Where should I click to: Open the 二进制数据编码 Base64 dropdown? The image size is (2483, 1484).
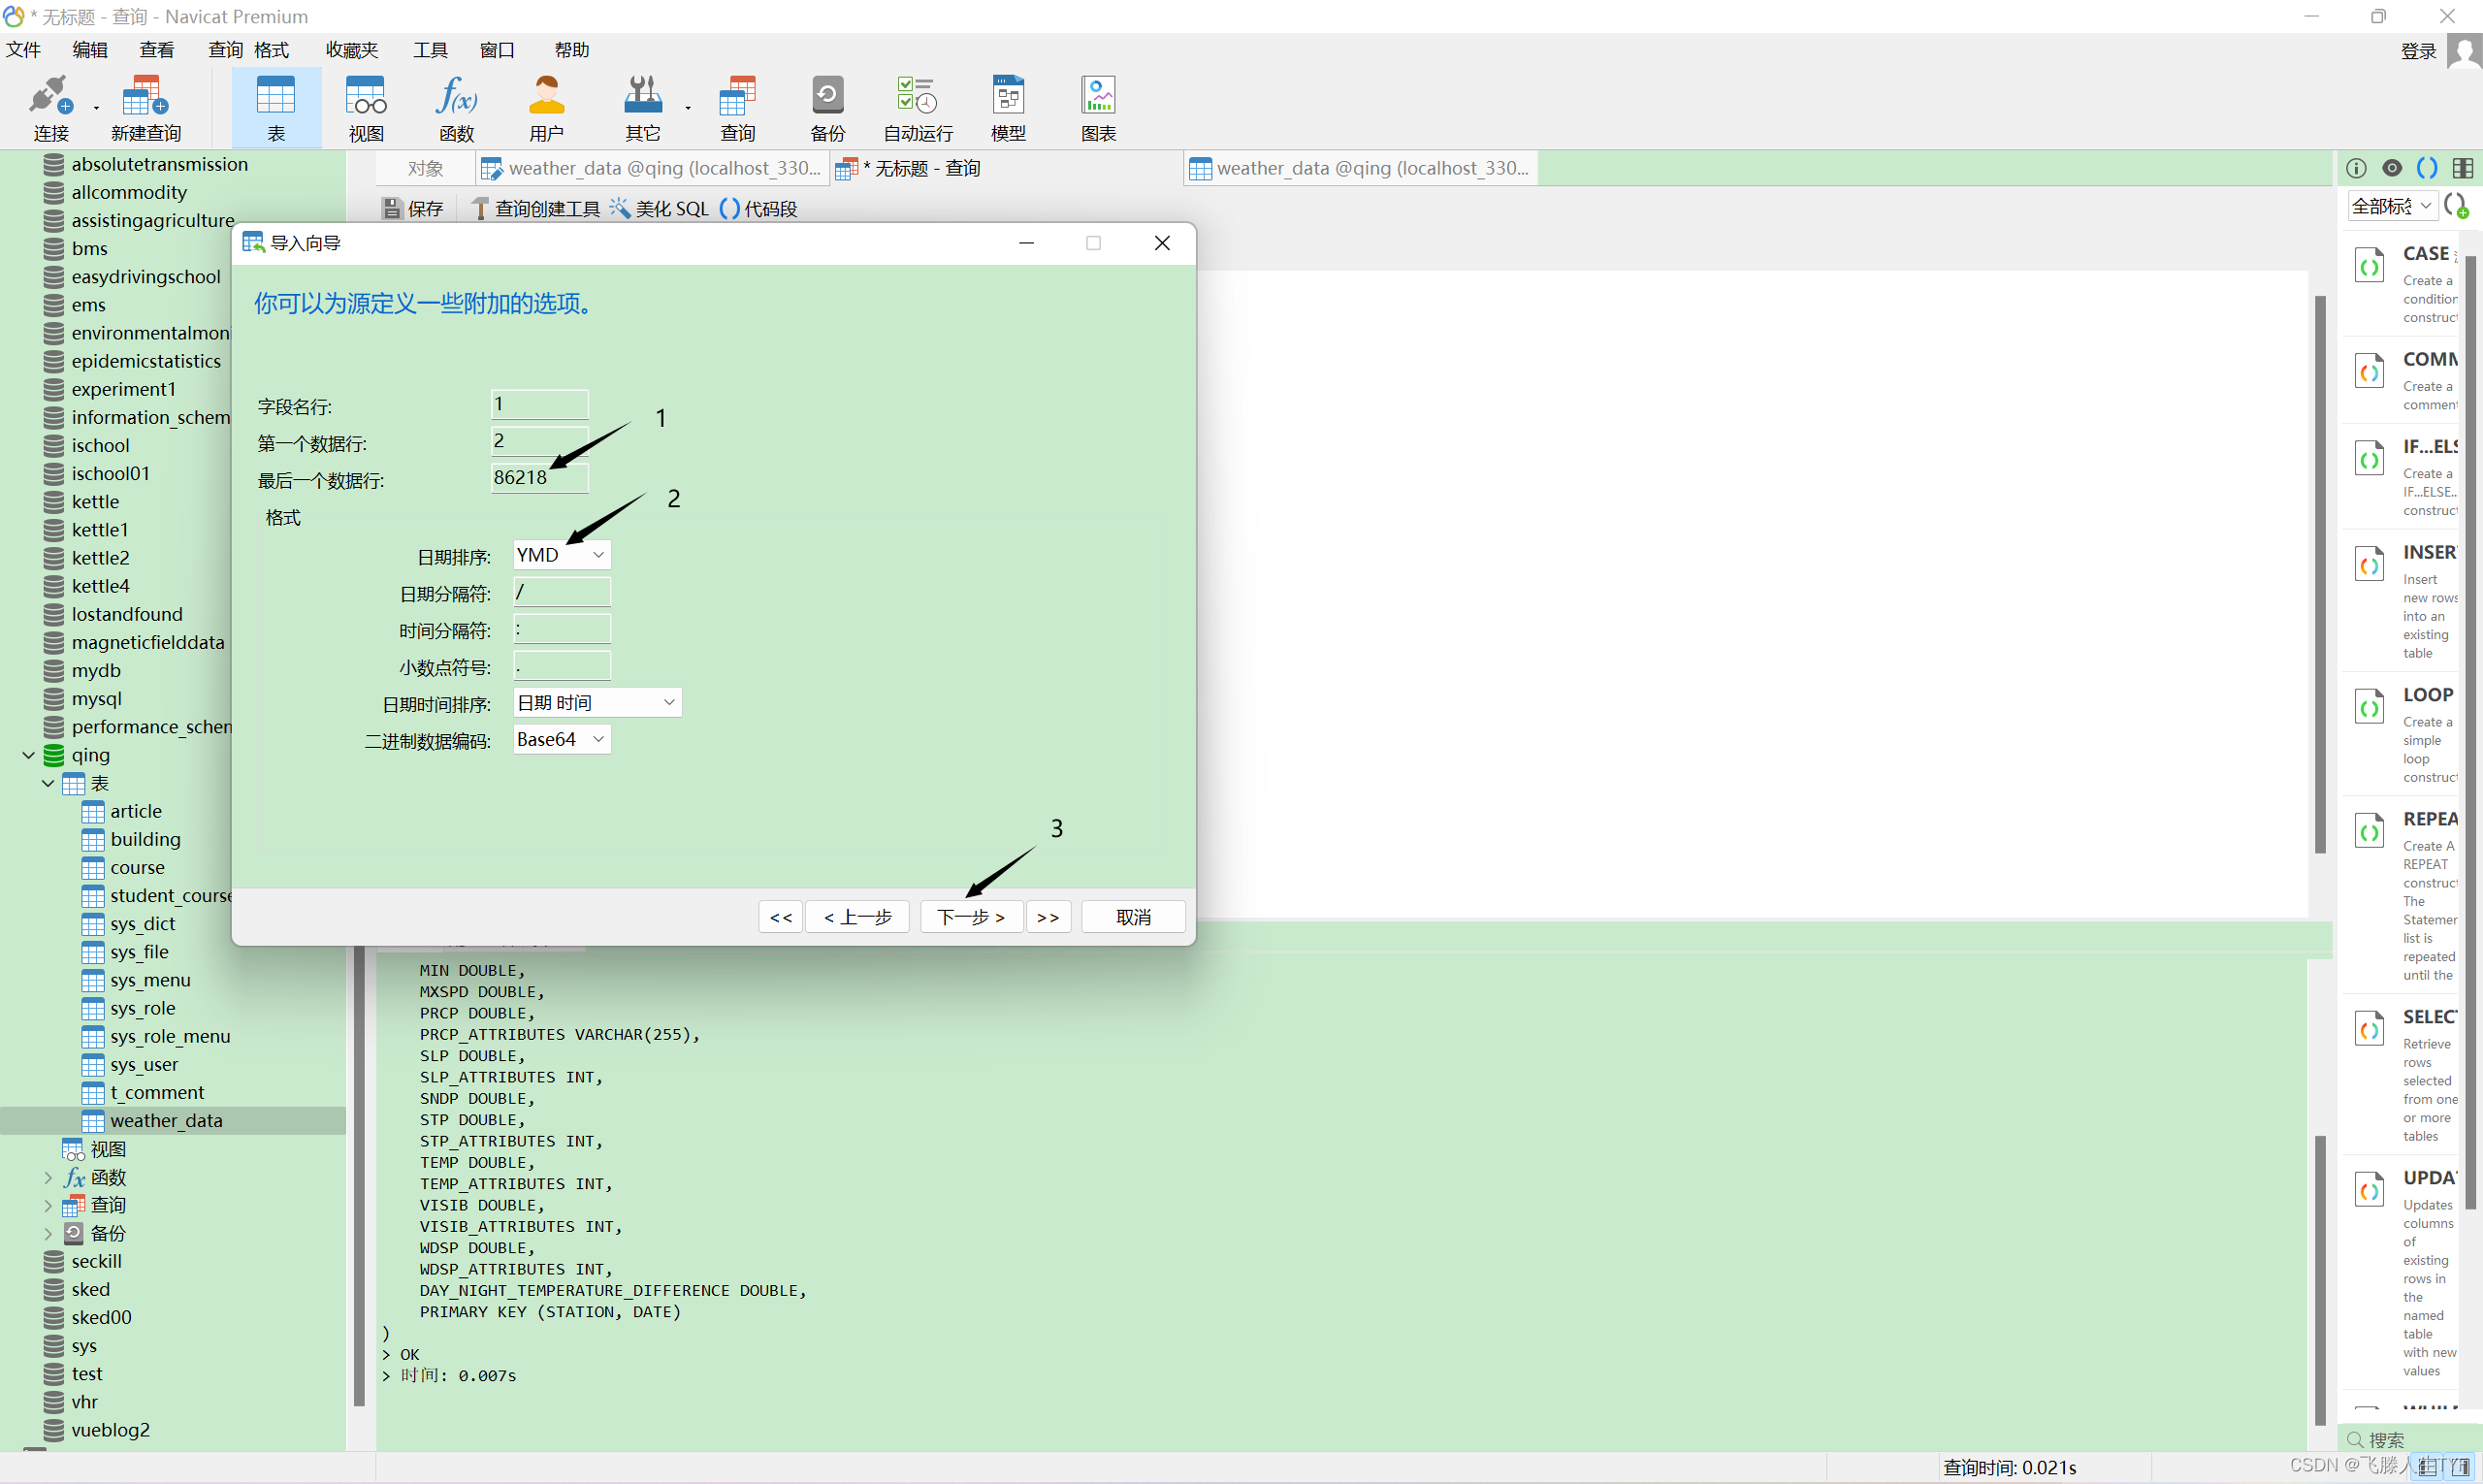[562, 740]
